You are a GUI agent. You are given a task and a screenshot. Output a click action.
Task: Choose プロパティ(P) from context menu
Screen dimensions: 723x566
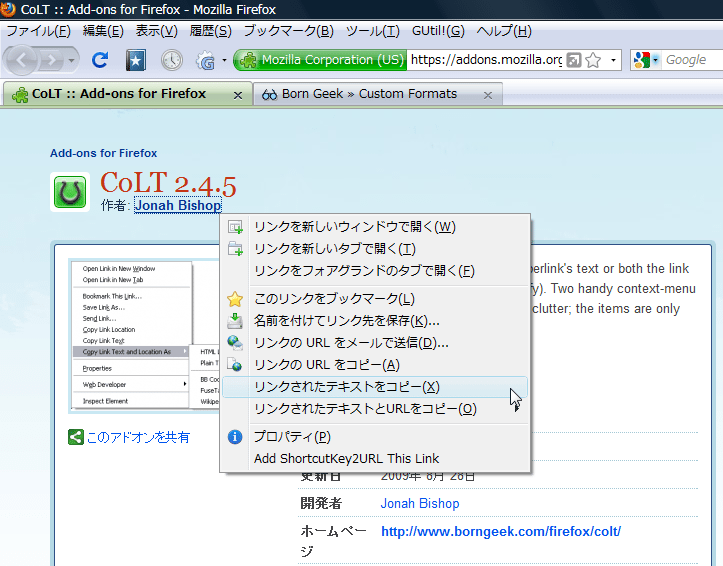click(375, 436)
